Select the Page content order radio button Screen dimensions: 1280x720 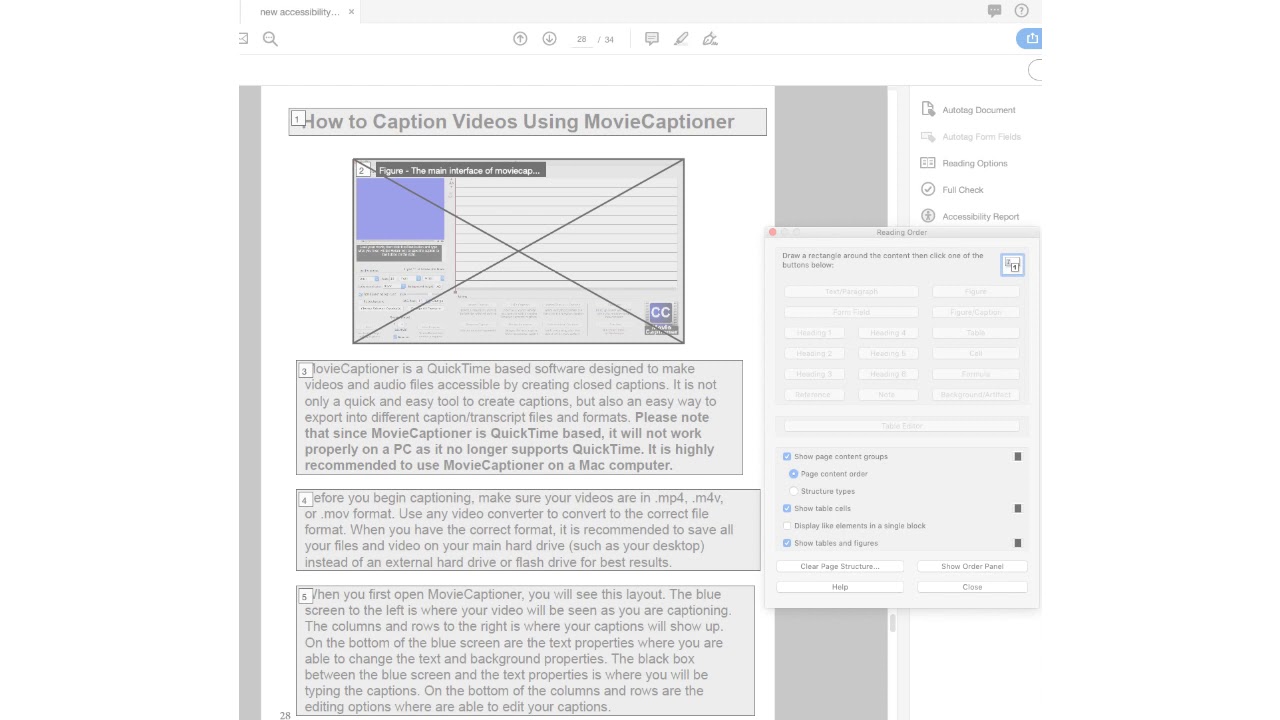click(x=794, y=474)
